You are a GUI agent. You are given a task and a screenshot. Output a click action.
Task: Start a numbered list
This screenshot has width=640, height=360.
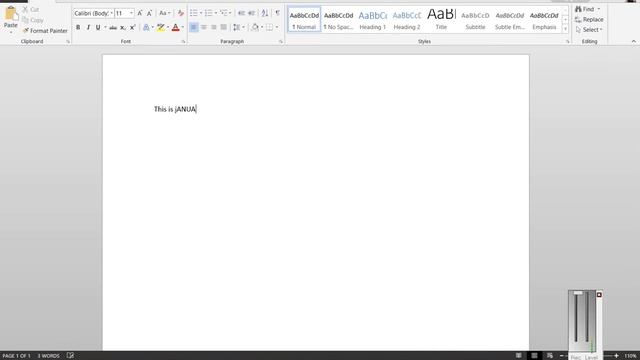[x=209, y=13]
